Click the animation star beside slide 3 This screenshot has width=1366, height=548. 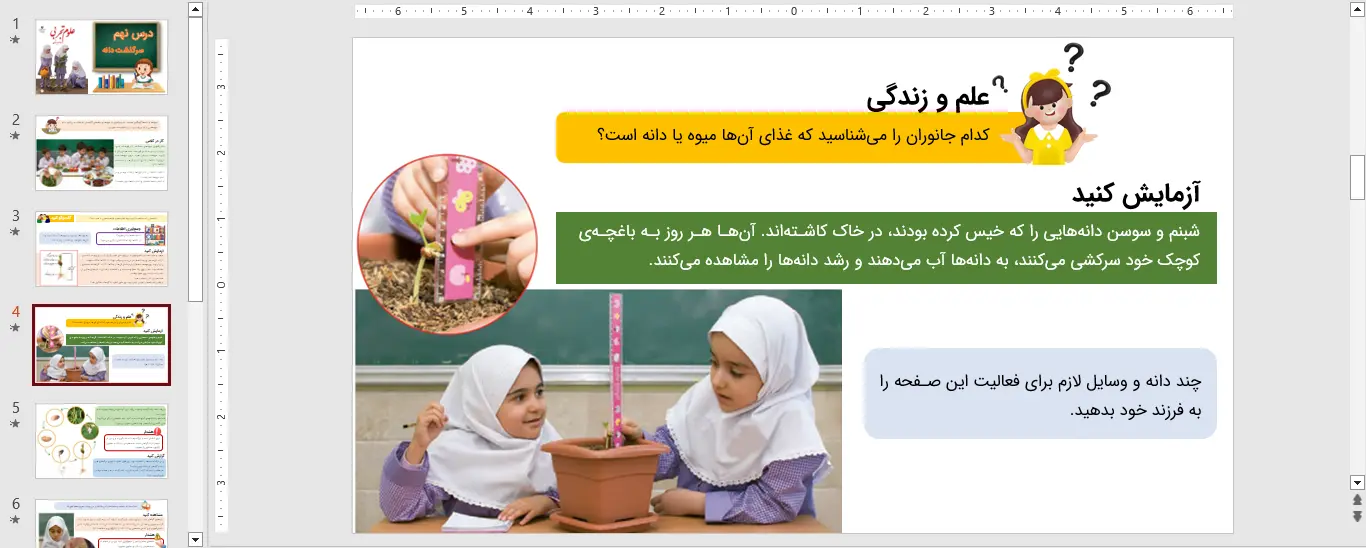[x=15, y=232]
